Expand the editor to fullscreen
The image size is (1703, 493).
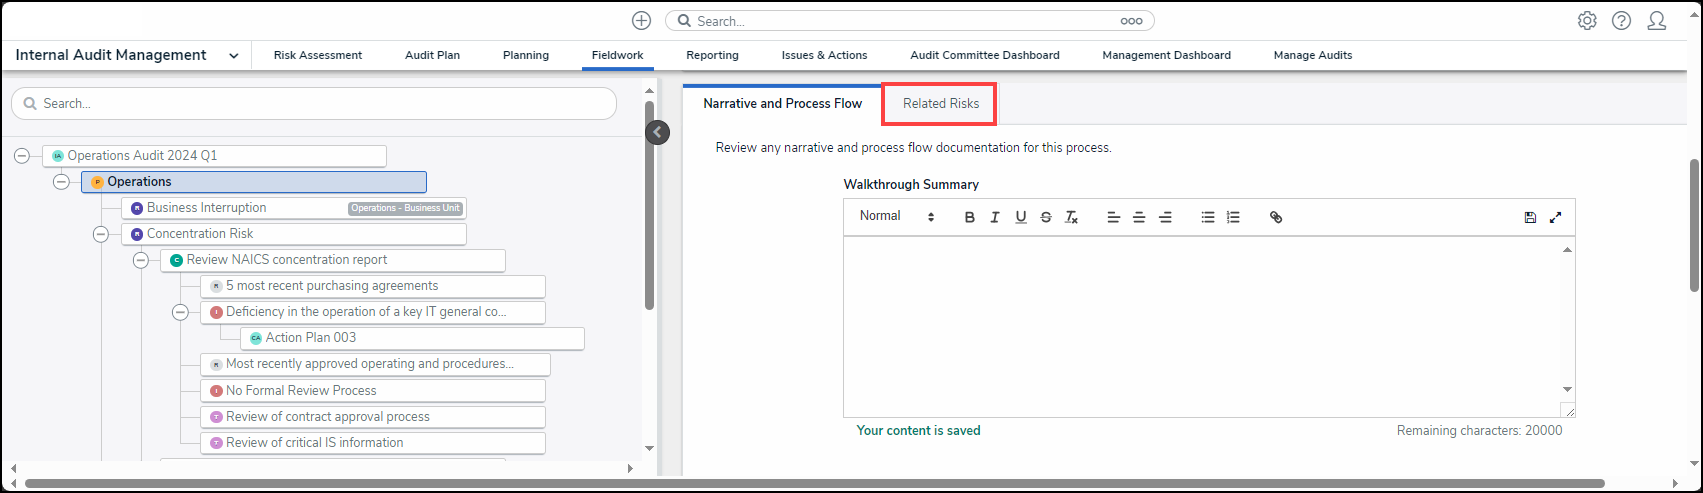1555,217
